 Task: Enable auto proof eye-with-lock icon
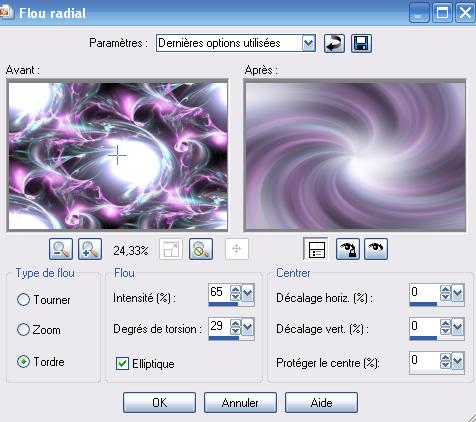[x=348, y=249]
